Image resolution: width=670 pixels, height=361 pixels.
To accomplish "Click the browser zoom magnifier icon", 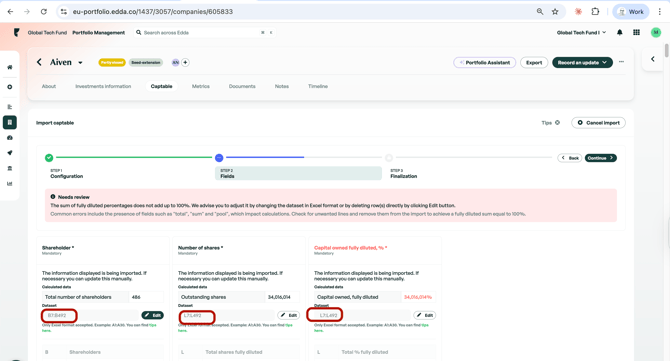I will pos(540,12).
